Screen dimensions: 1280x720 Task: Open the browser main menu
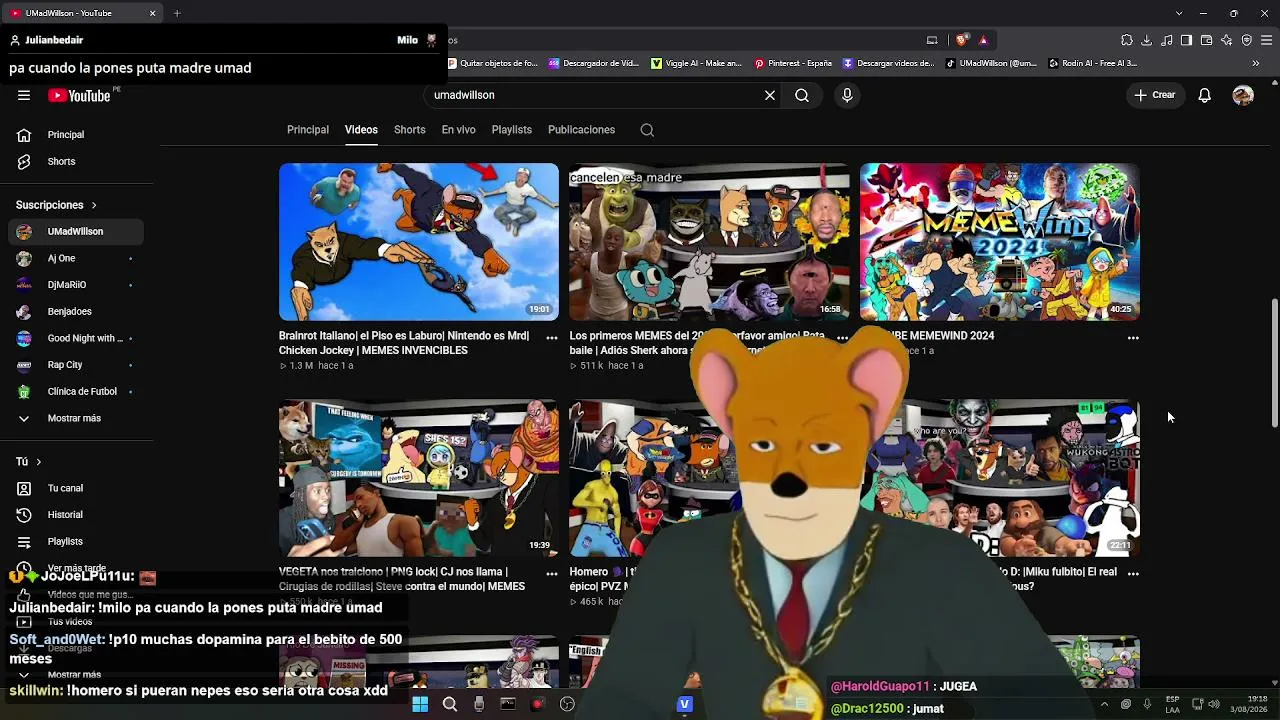point(1267,40)
